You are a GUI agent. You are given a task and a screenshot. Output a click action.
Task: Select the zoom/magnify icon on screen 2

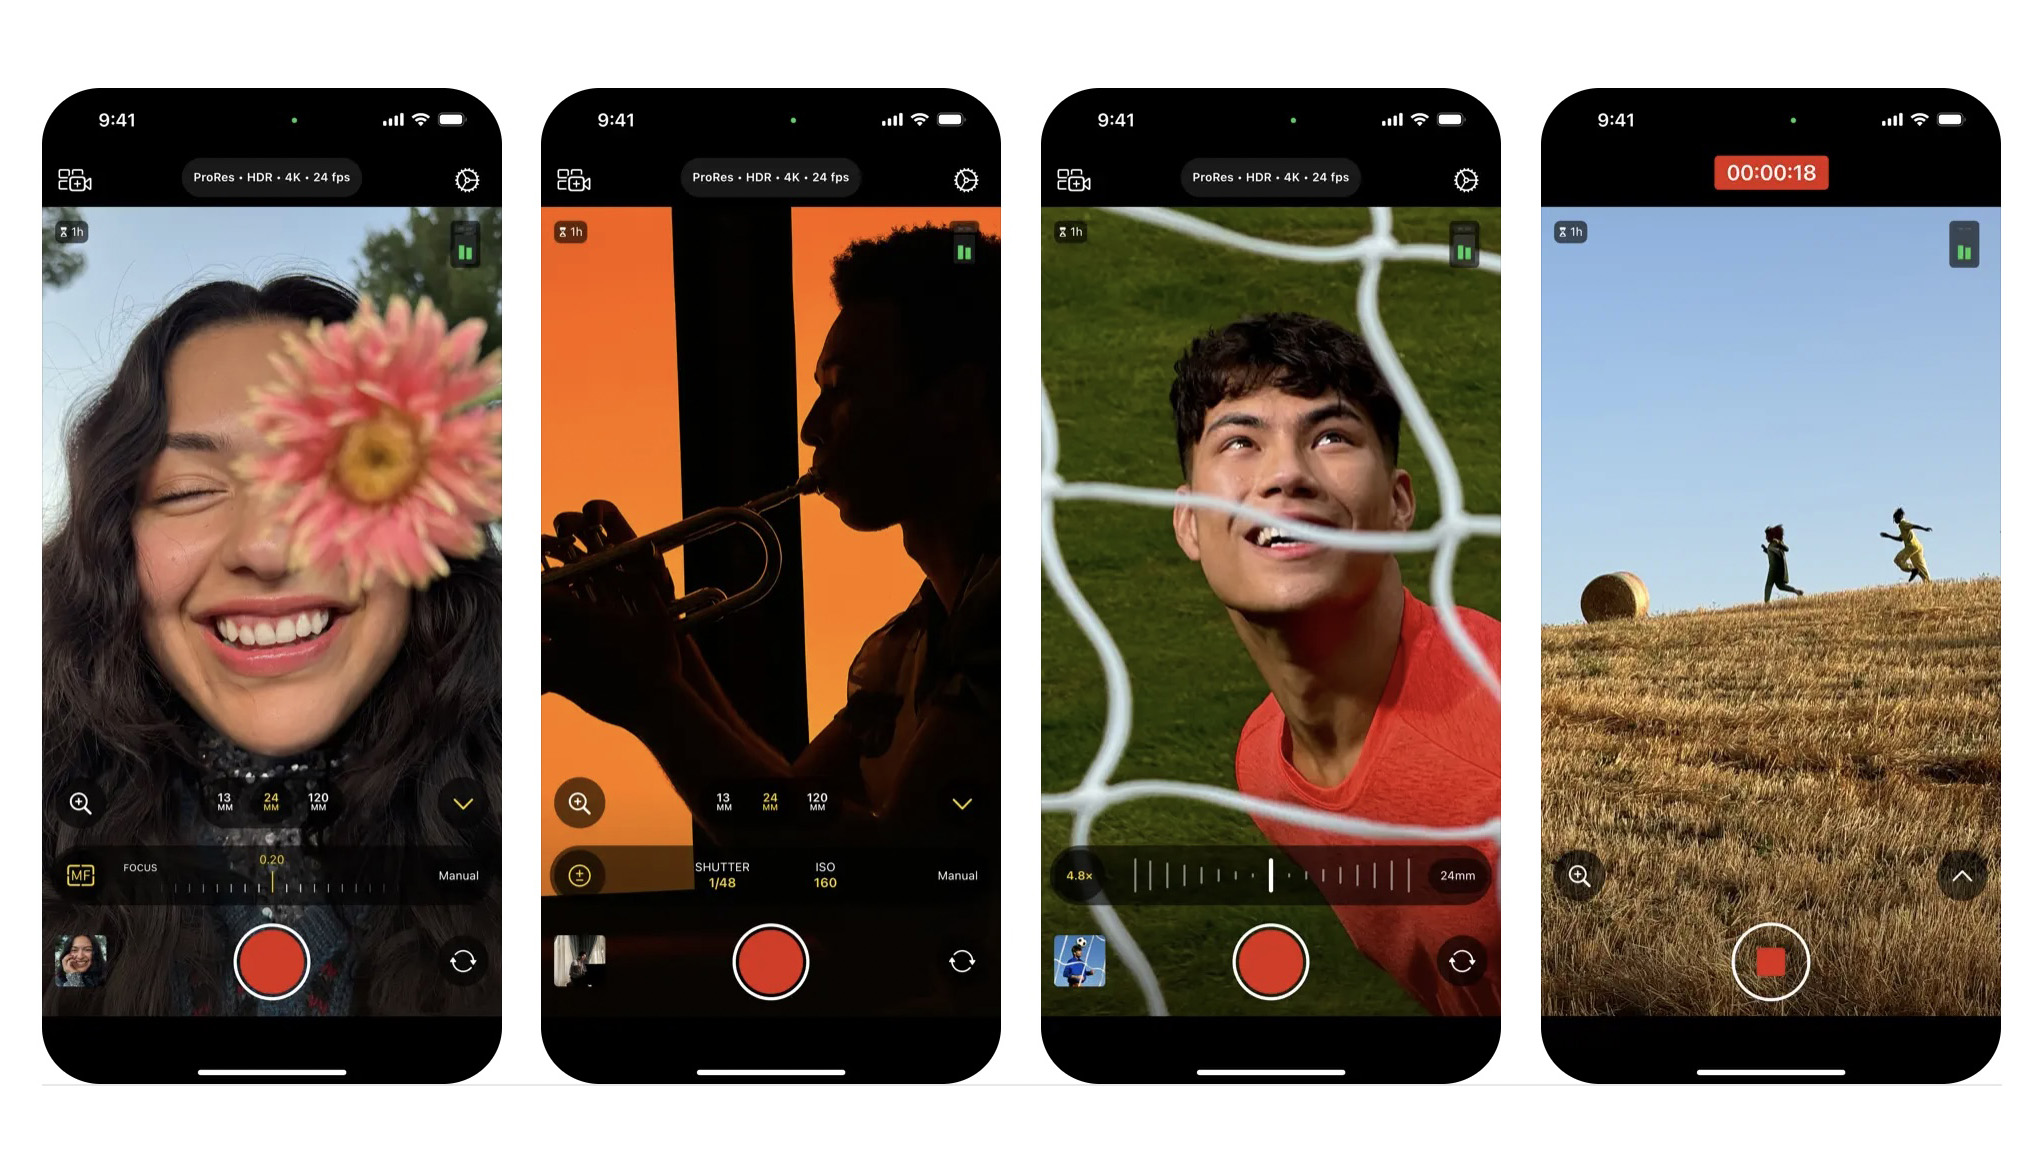pos(581,802)
